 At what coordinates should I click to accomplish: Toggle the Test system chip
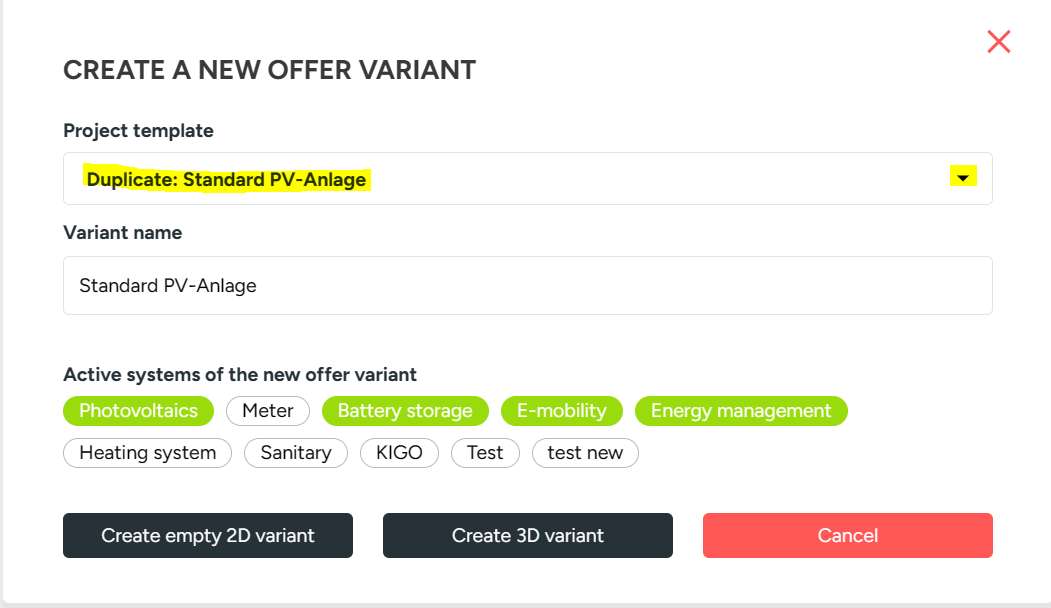click(x=485, y=453)
